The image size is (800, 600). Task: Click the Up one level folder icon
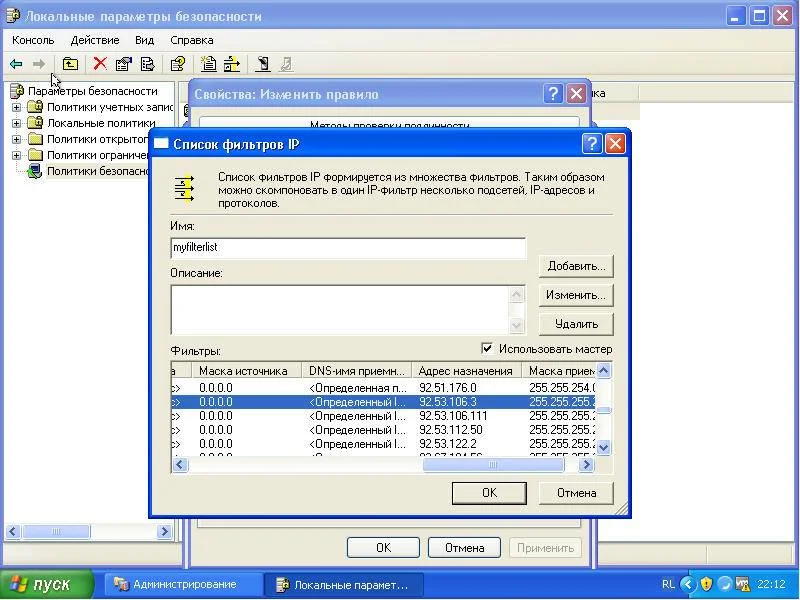pos(70,64)
